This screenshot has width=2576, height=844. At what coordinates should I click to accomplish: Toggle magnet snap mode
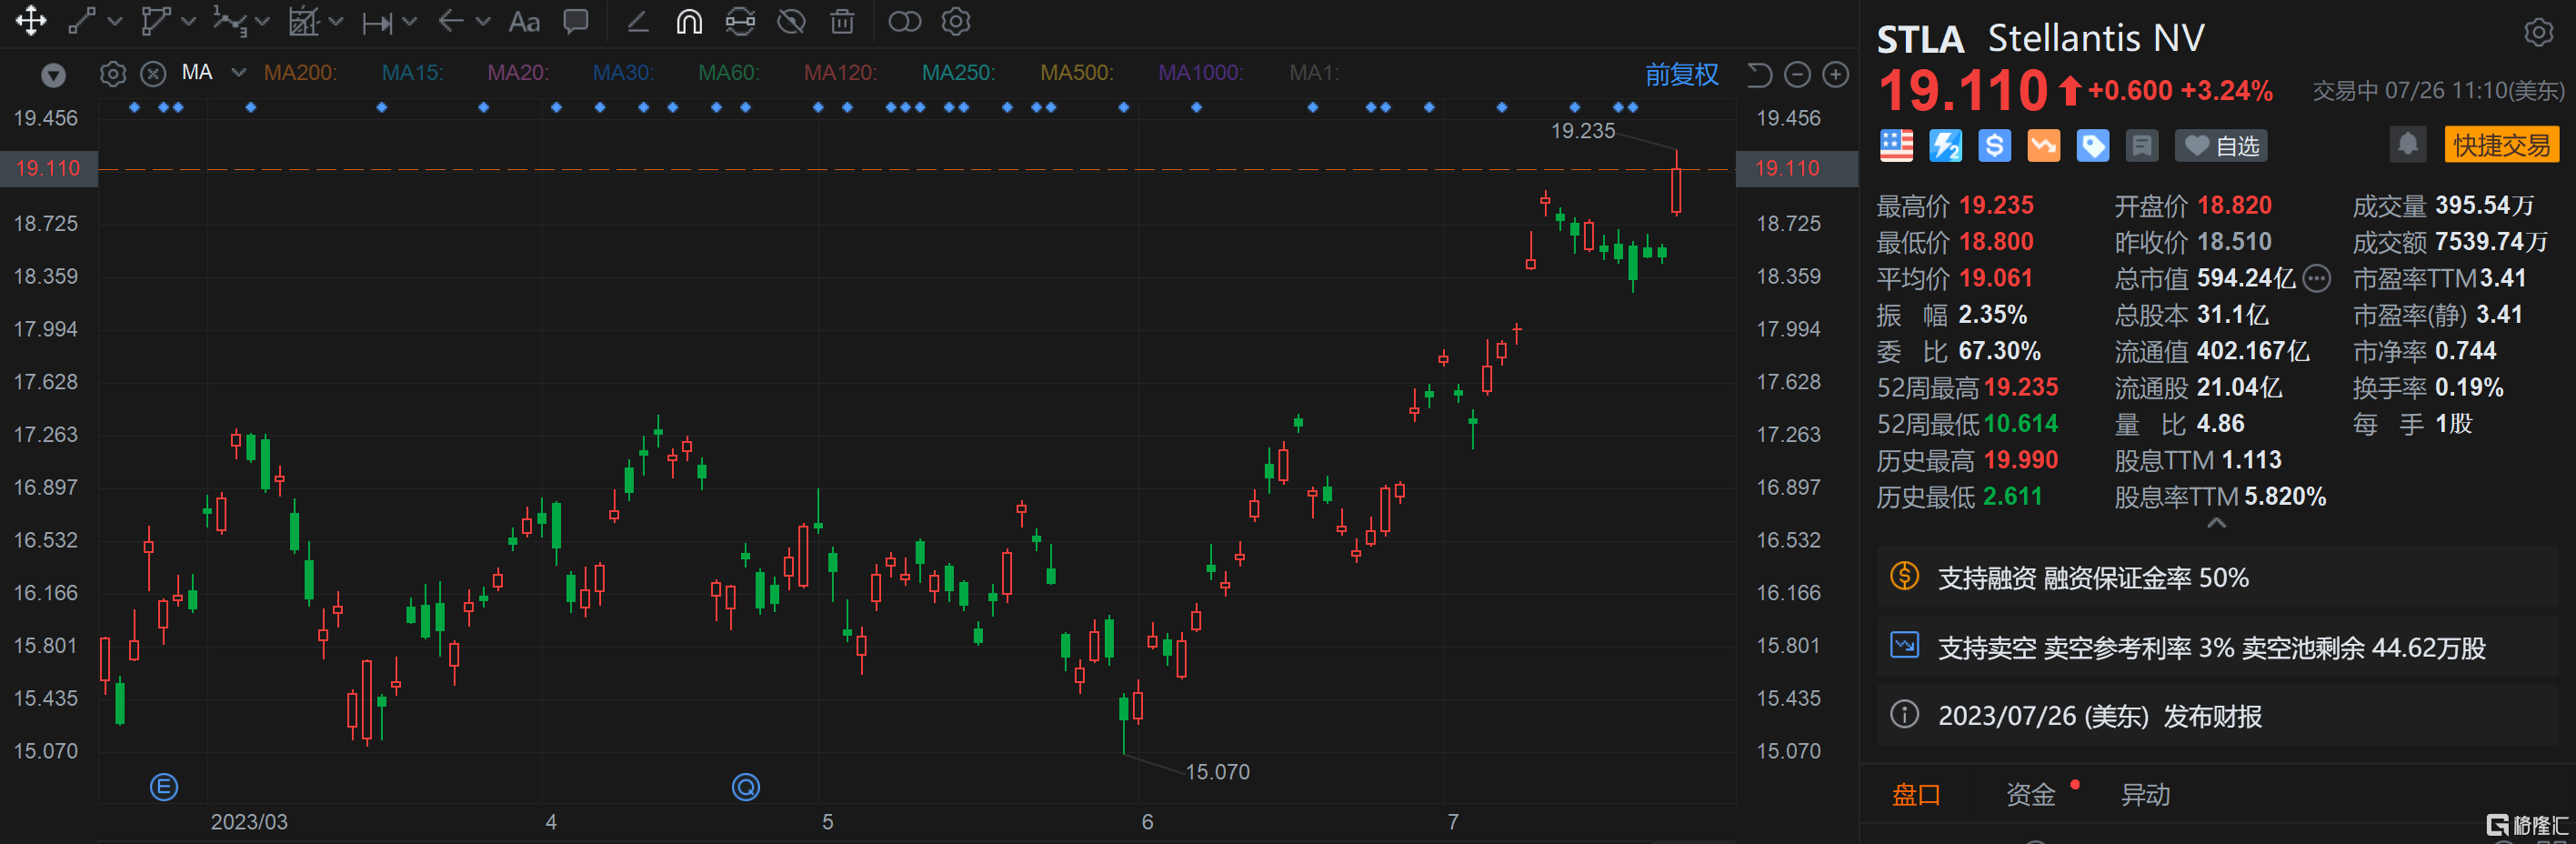point(689,21)
